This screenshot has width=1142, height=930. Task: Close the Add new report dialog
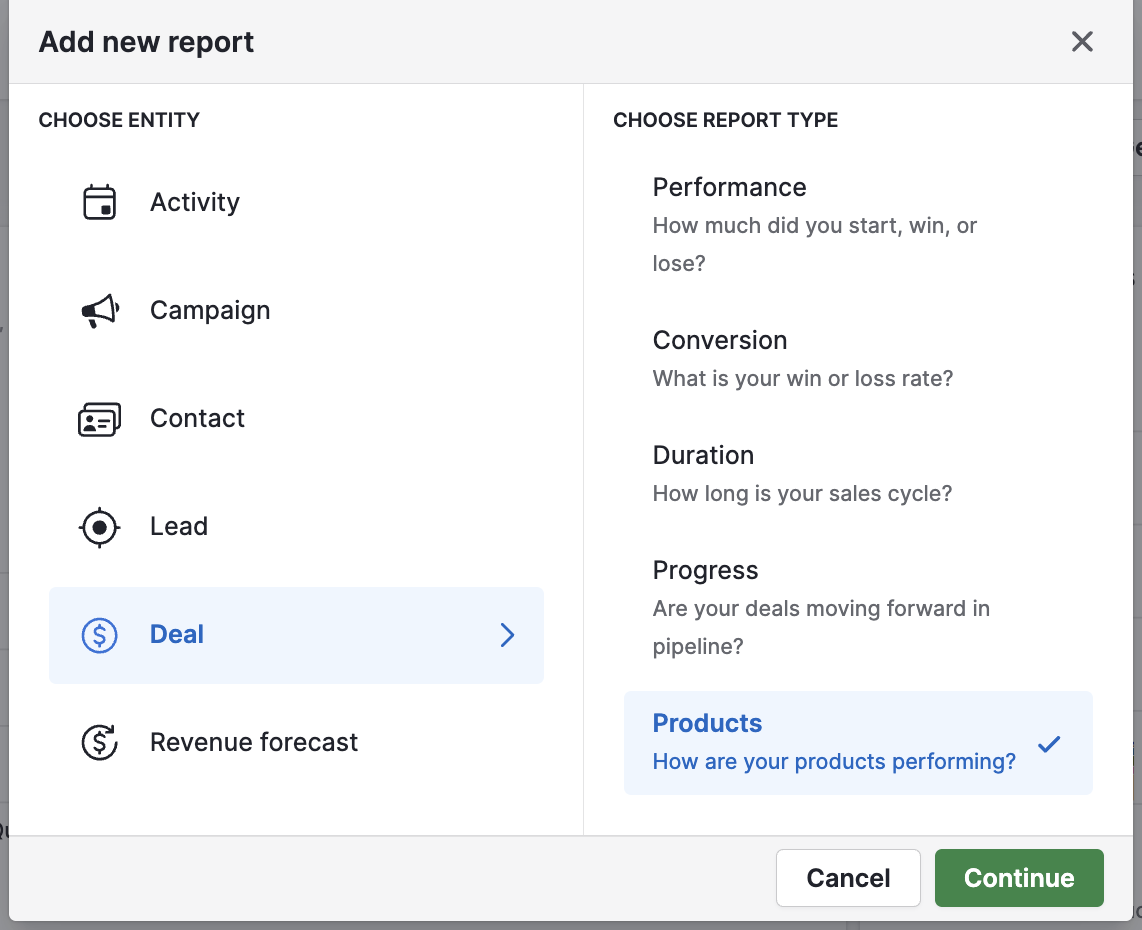(x=1082, y=42)
